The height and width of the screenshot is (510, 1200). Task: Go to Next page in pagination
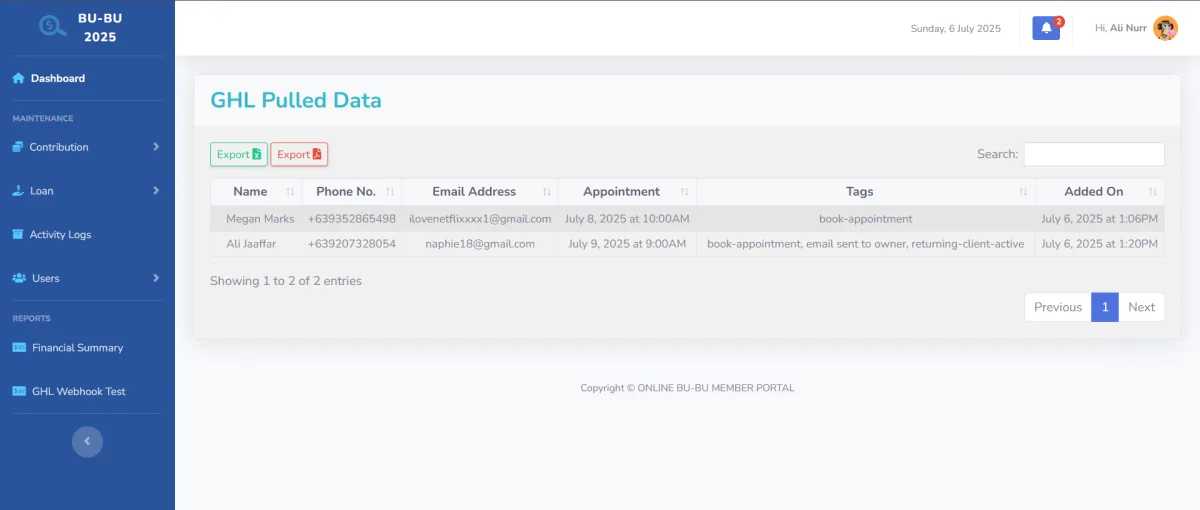[1141, 307]
